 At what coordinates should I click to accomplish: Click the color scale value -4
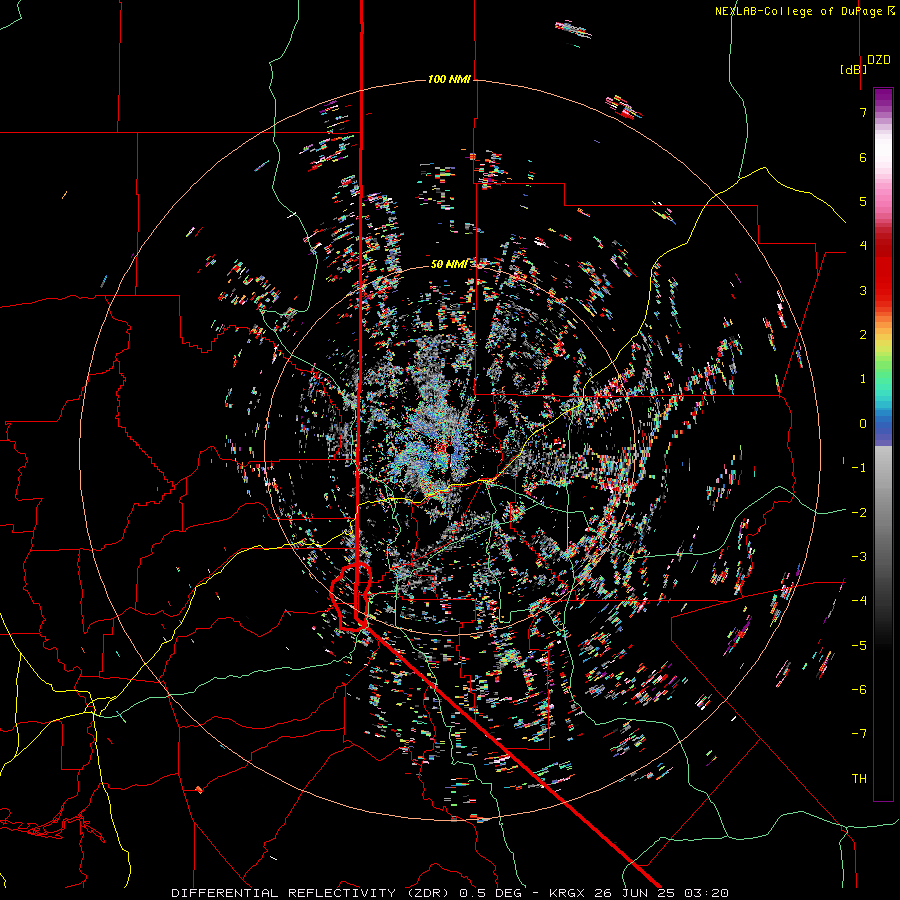pos(859,601)
